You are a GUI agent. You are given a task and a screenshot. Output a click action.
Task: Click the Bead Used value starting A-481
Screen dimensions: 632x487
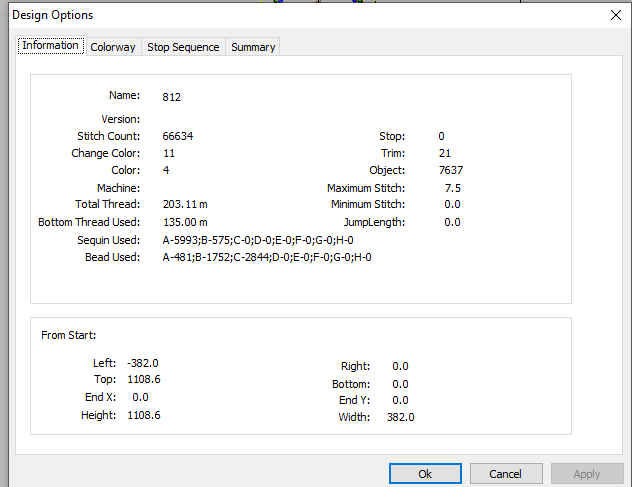(267, 257)
